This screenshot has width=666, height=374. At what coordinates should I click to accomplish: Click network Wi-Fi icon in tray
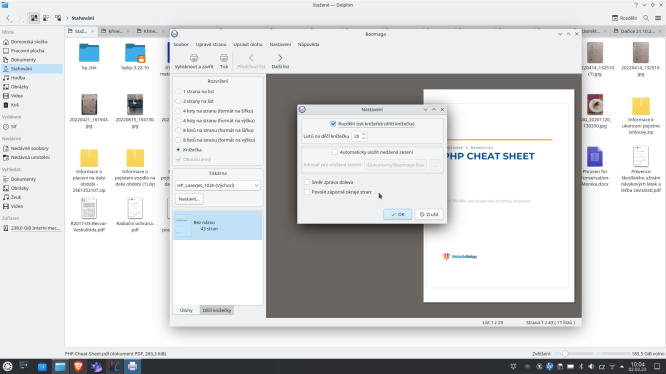coord(612,366)
